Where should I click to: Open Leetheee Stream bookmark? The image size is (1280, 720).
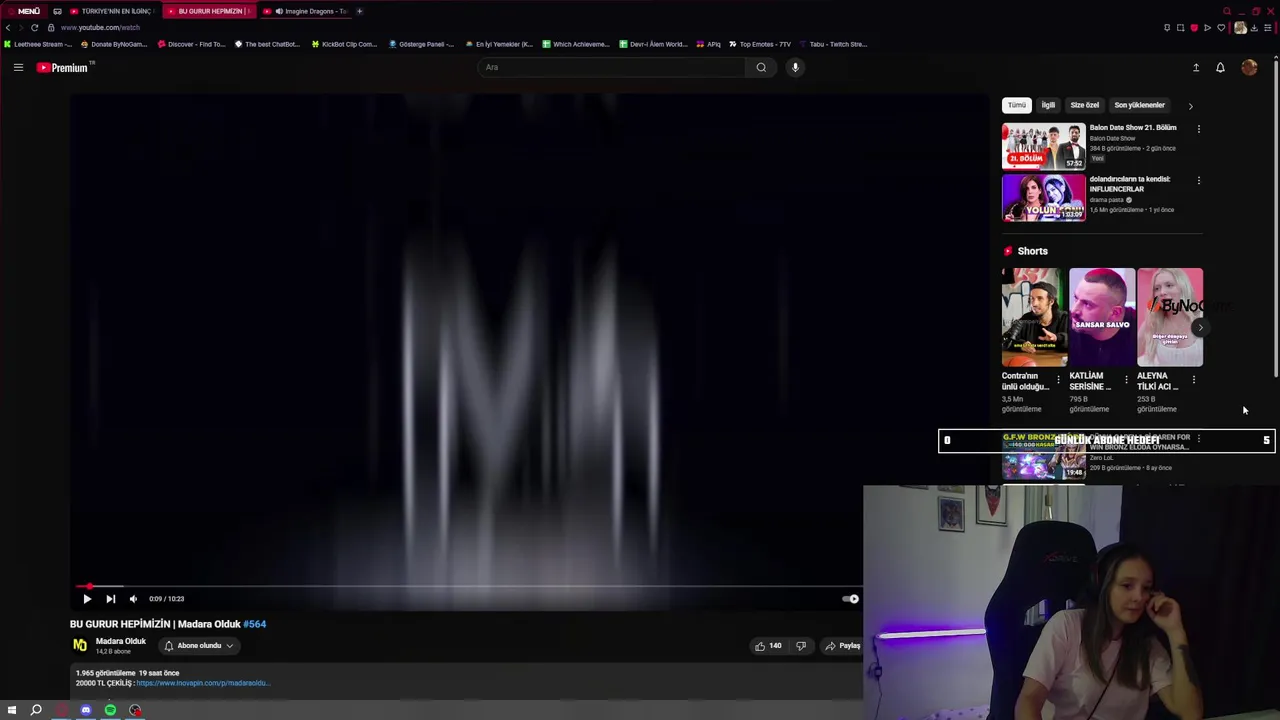38,44
